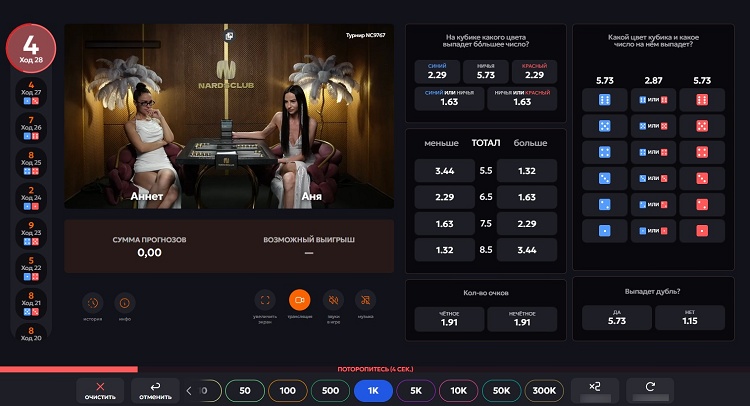Pick blue или red four dice
This screenshot has height=406, width=750.
click(653, 152)
